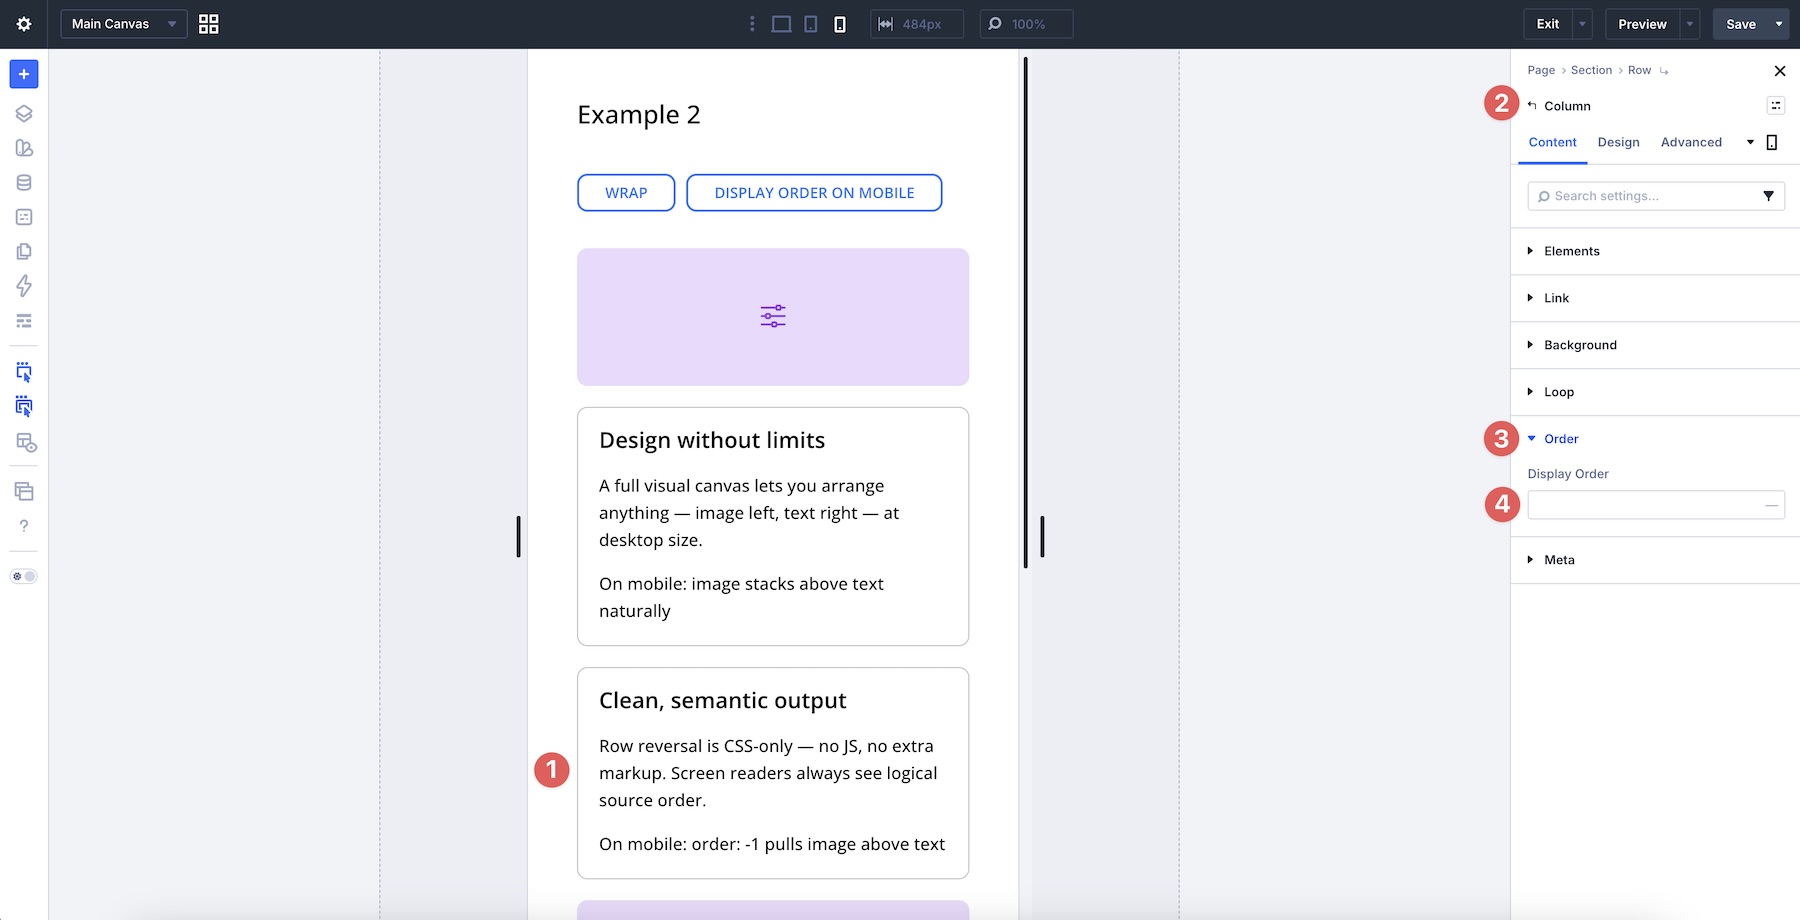Switch to the Advanced tab

[x=1691, y=142]
